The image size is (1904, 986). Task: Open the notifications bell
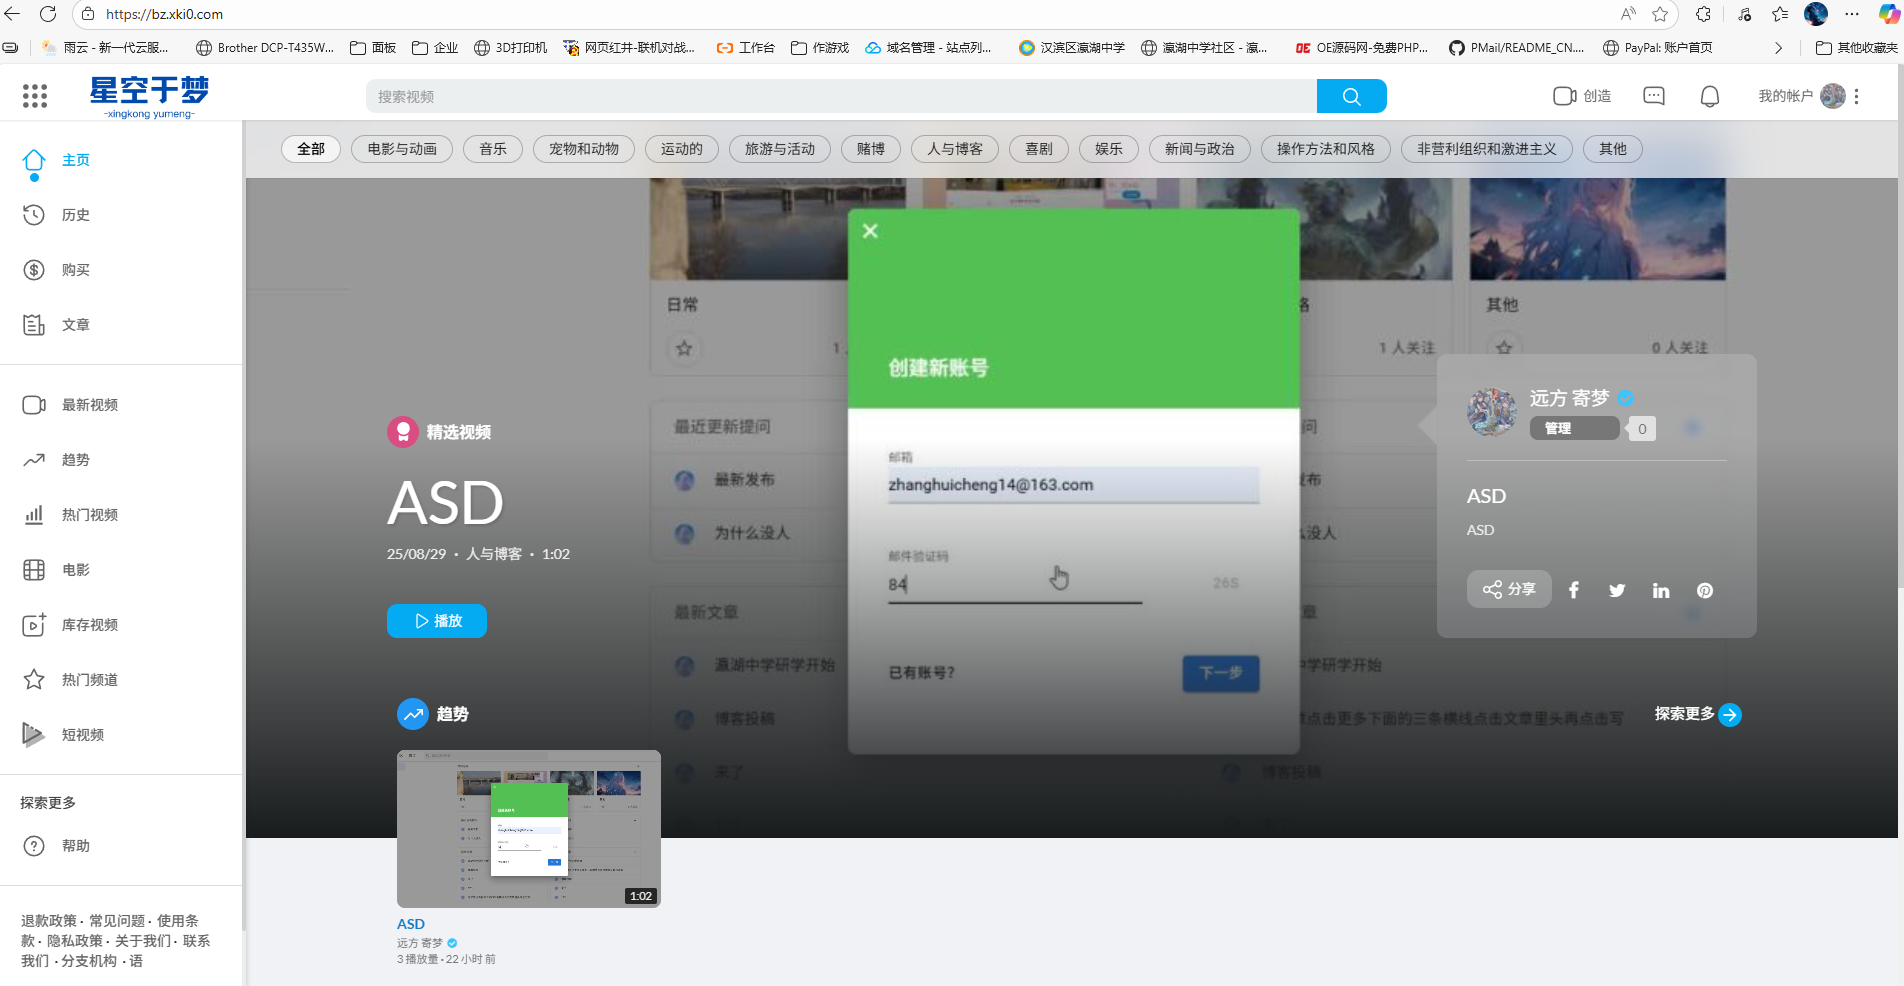1710,96
